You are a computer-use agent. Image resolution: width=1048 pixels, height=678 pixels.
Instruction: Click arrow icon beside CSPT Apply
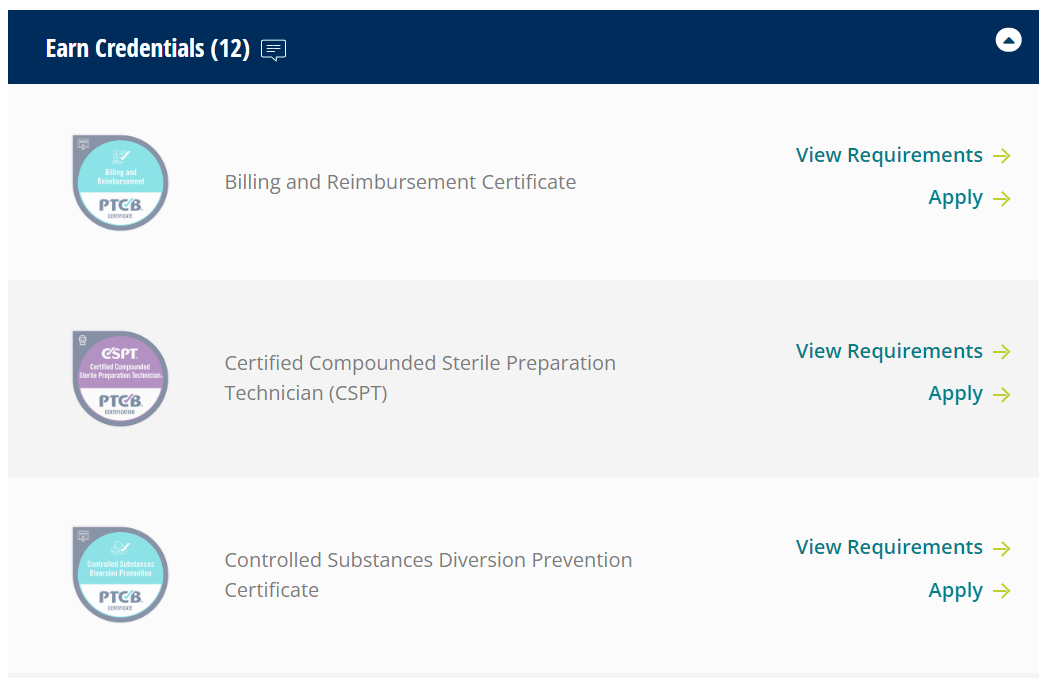pos(1002,395)
